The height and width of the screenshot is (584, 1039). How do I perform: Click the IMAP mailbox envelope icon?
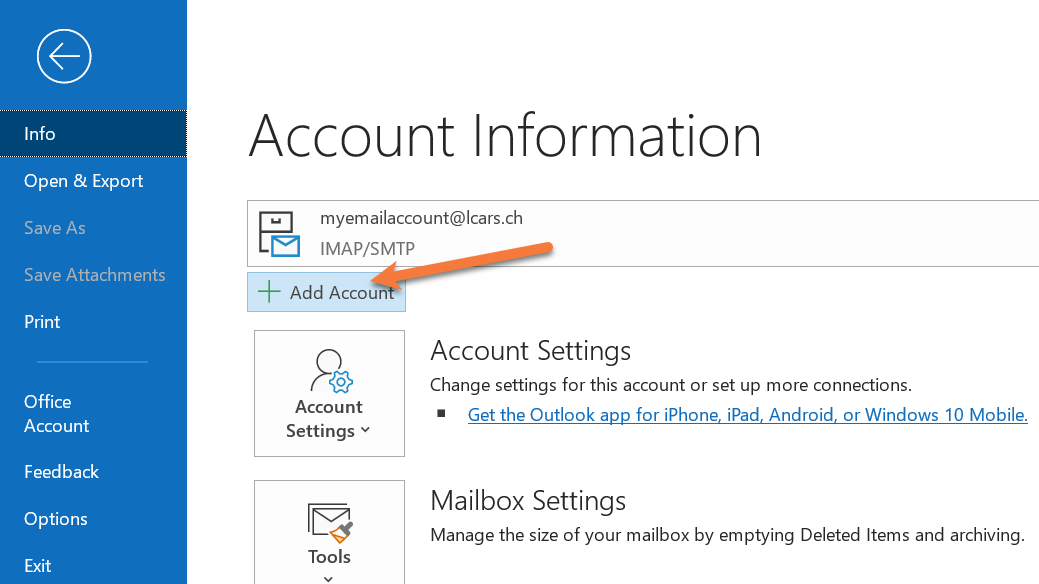(279, 233)
